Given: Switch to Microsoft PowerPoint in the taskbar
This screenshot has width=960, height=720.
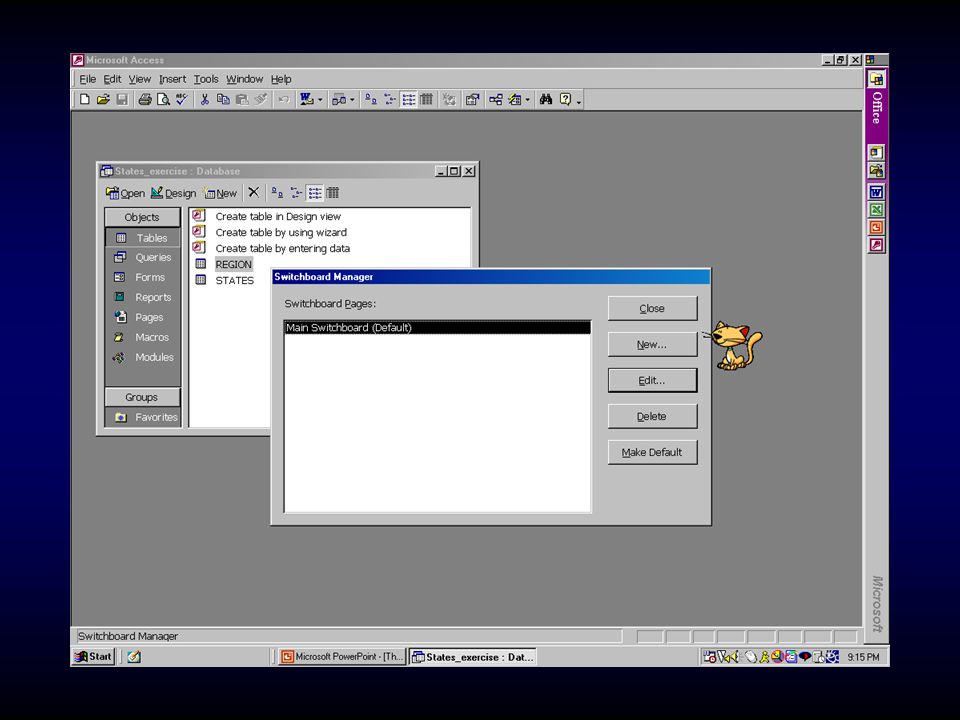Looking at the screenshot, I should pos(342,657).
